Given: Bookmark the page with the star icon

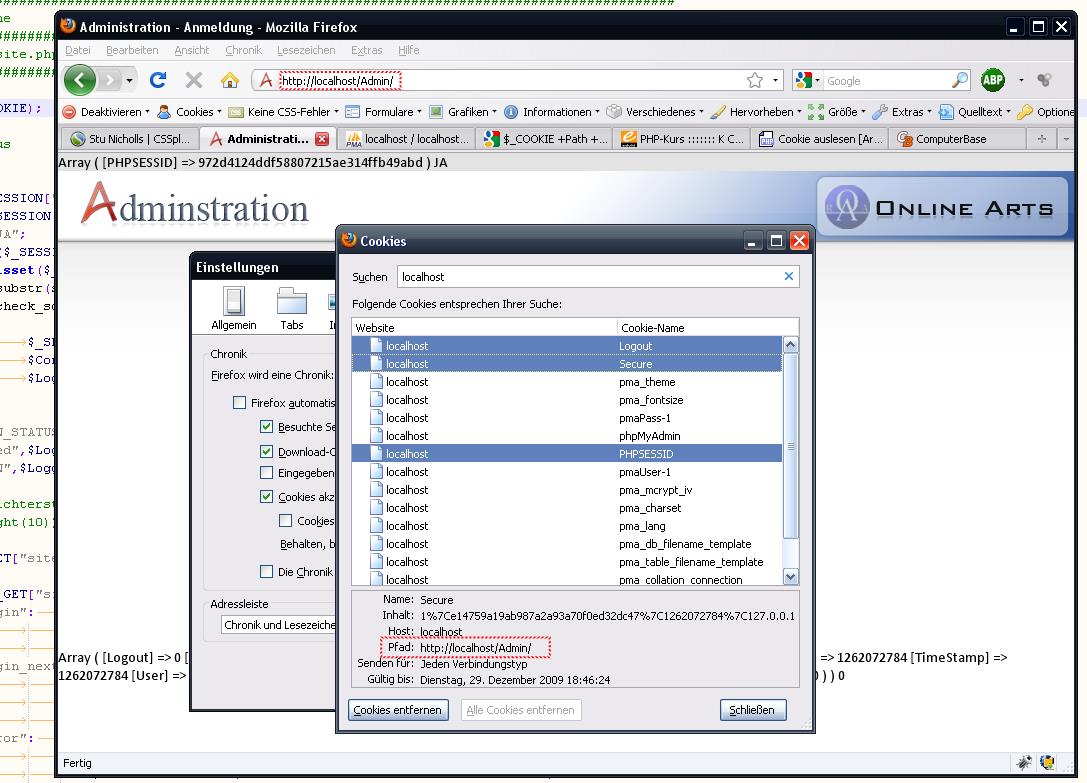Looking at the screenshot, I should [x=755, y=80].
